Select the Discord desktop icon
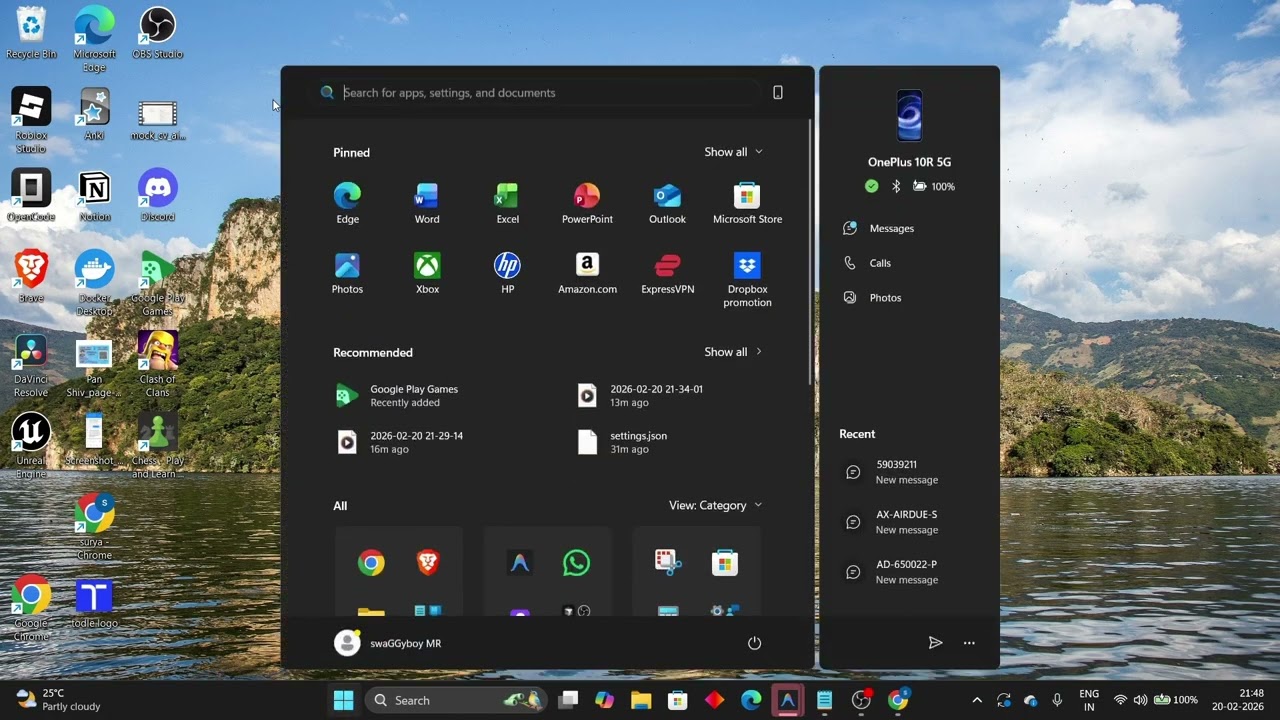This screenshot has height=720, width=1280. [157, 195]
